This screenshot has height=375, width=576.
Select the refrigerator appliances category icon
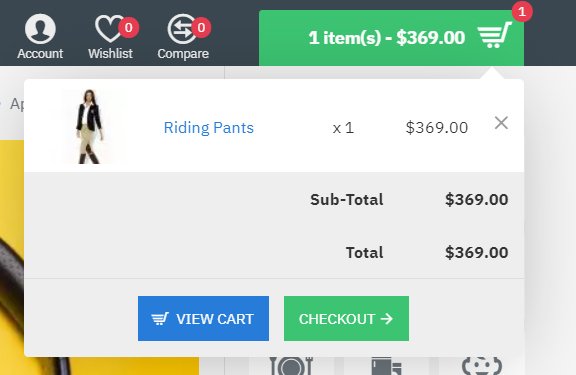click(386, 366)
